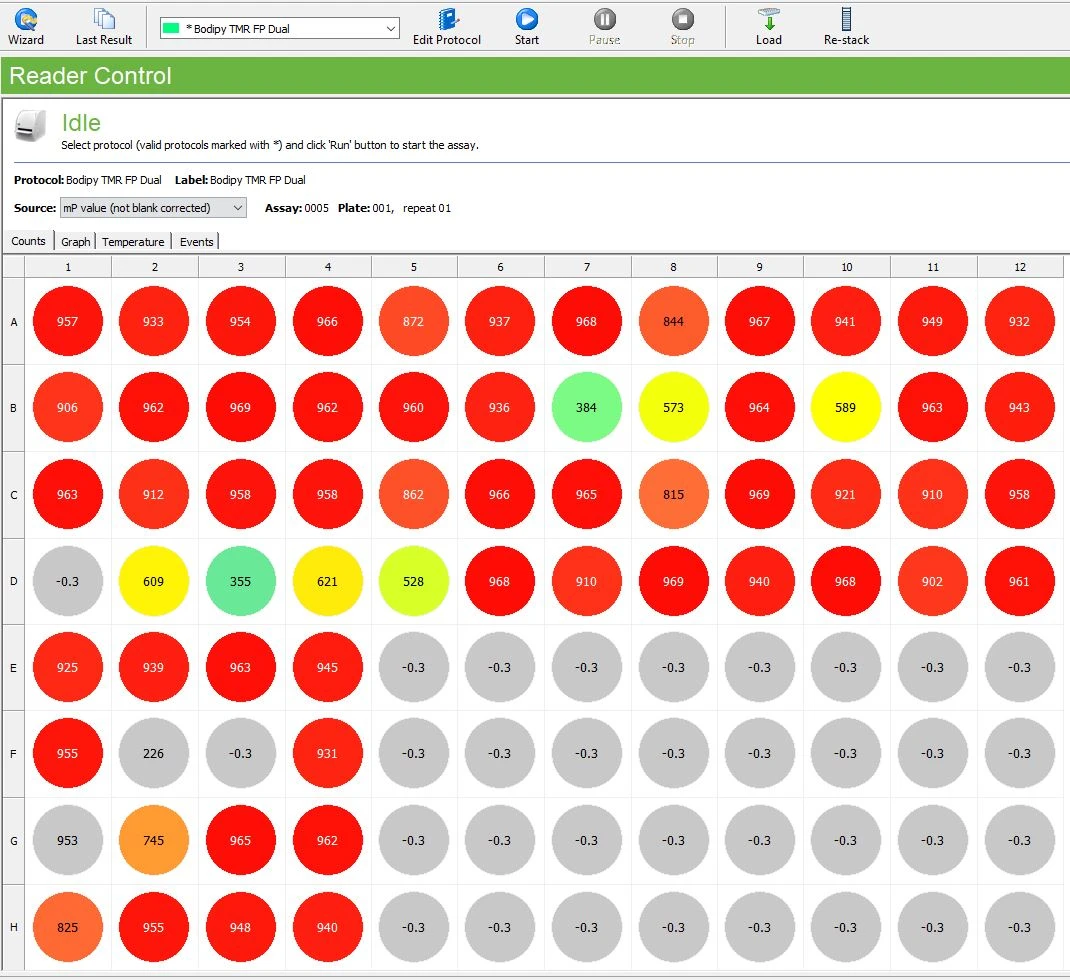This screenshot has height=980, width=1070.
Task: Load a plate with Load icon
Action: (768, 26)
